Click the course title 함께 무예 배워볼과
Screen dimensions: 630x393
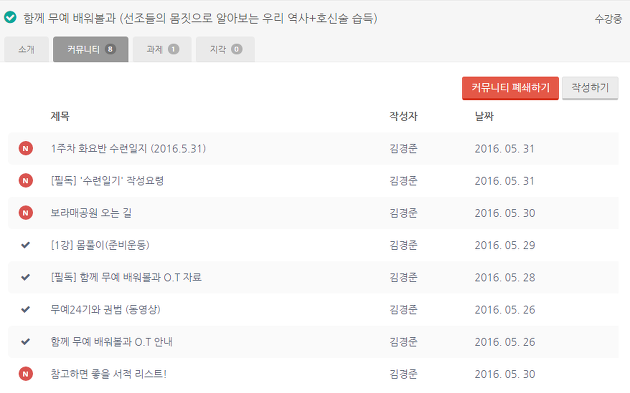point(200,18)
